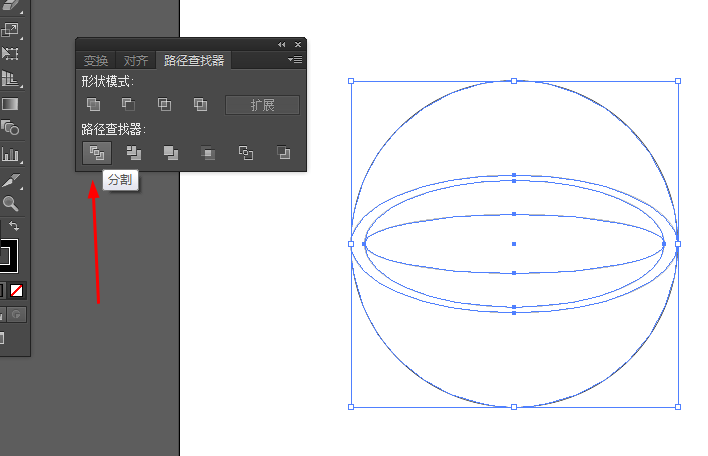Select the Blend tool

[x=10, y=128]
